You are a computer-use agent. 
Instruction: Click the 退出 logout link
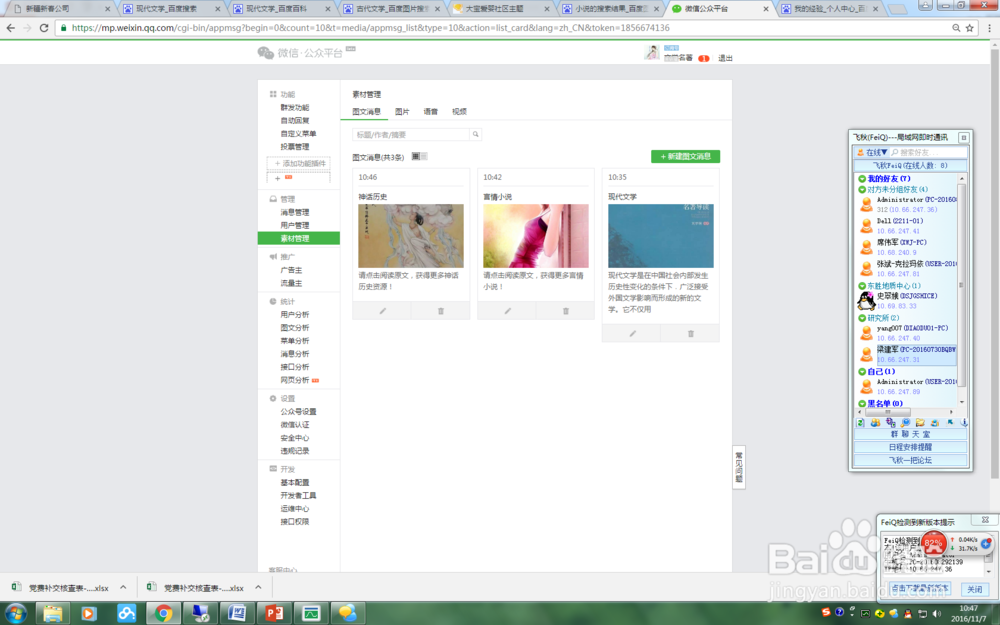coord(725,57)
